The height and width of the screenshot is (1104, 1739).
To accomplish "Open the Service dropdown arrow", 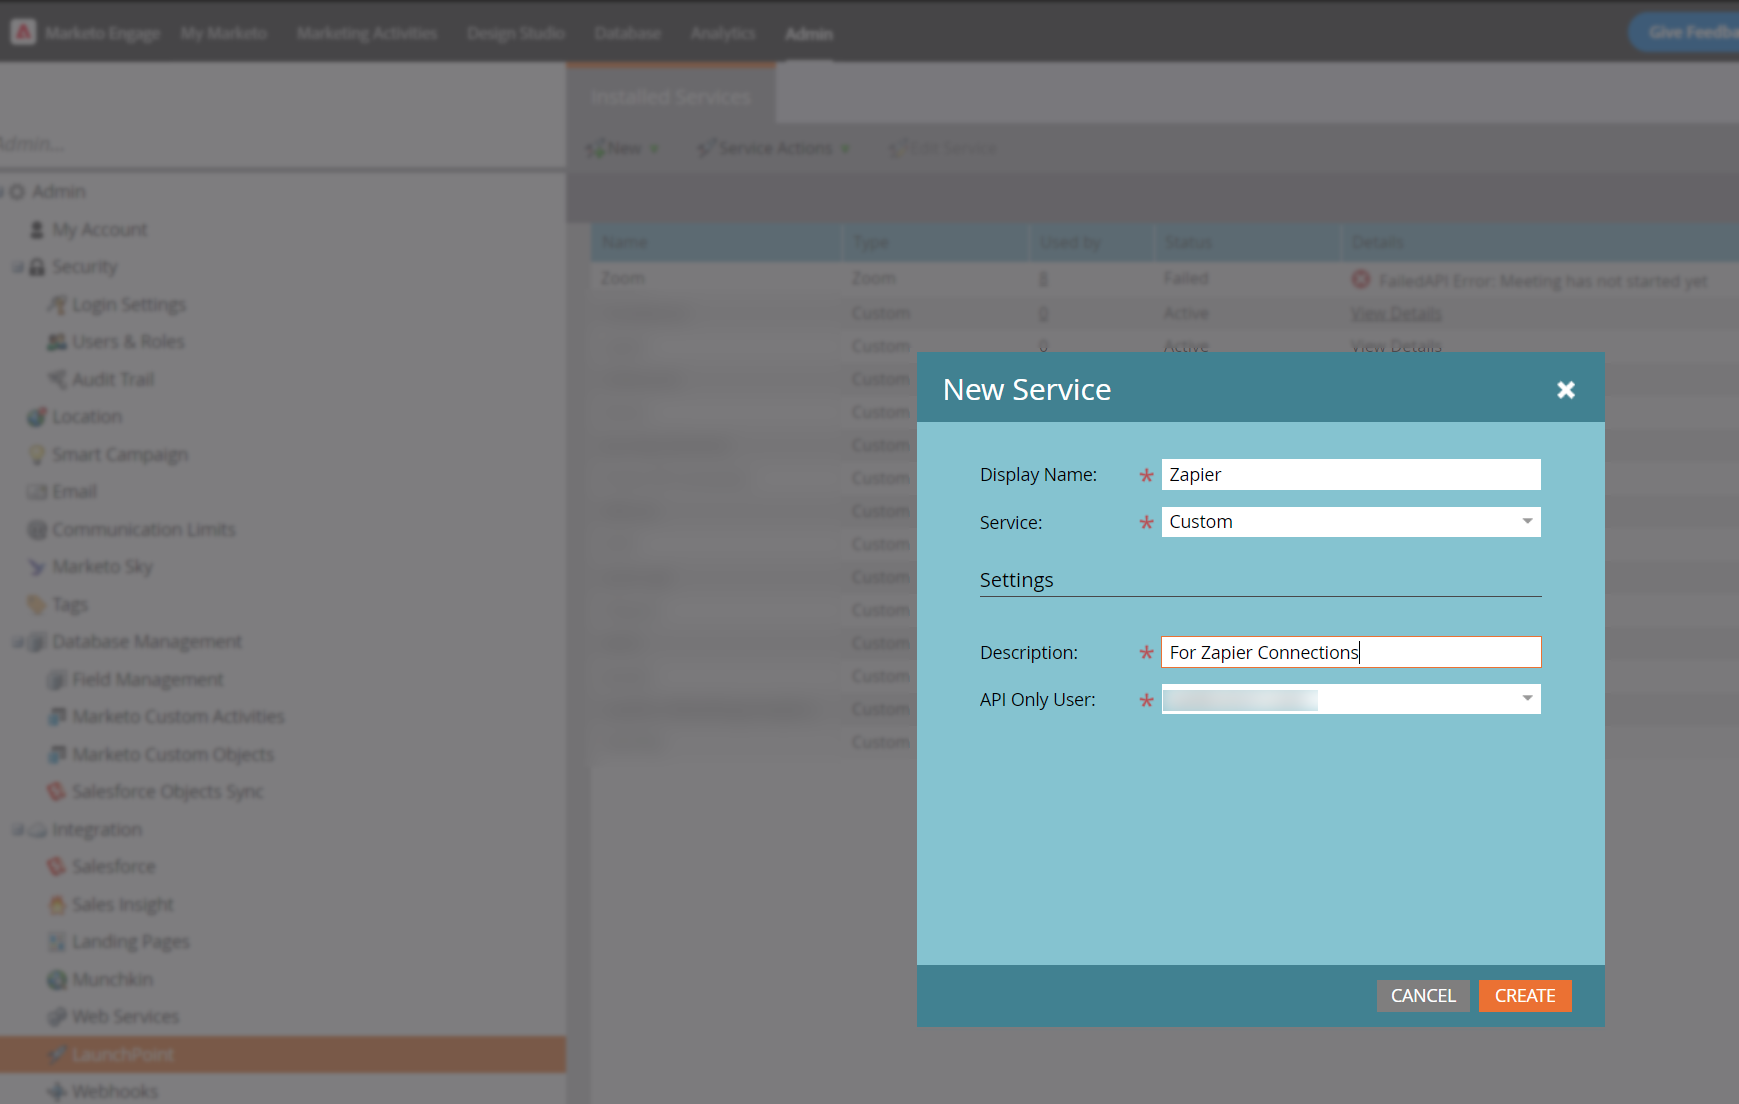I will click(1527, 521).
